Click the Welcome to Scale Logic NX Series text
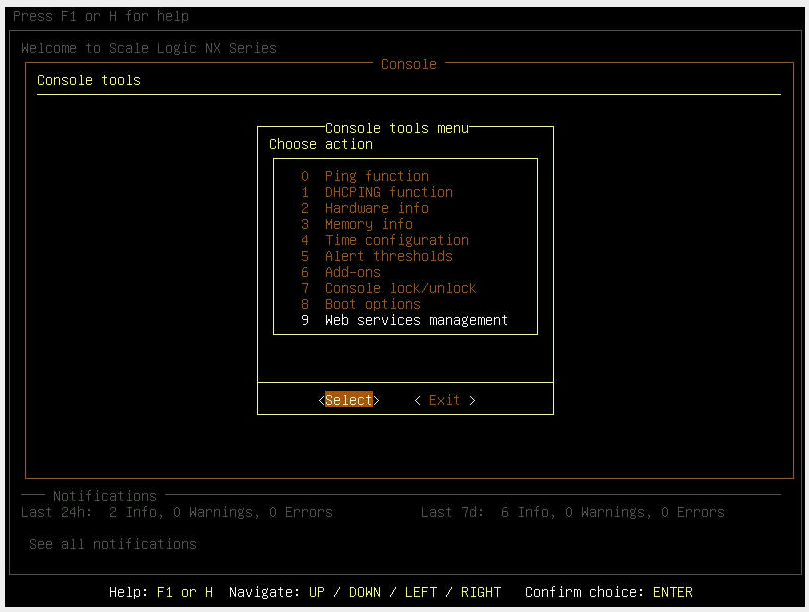The height and width of the screenshot is (612, 809). point(149,48)
